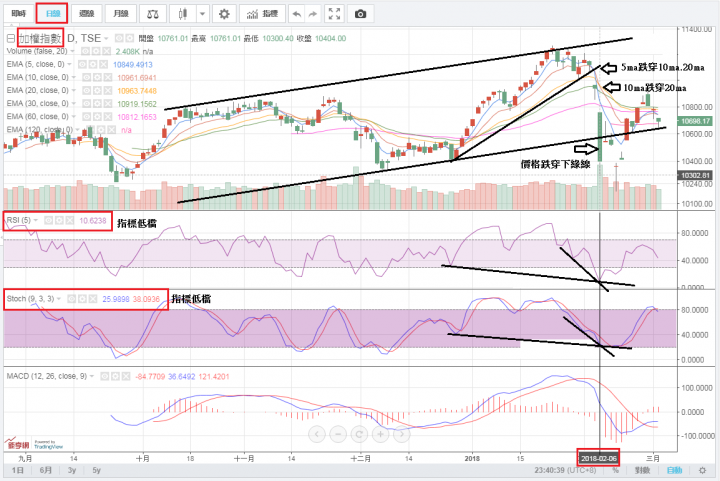Hide the main 加權指數 price series
Image resolution: width=720 pixels, height=481 pixels.
pos(118,38)
